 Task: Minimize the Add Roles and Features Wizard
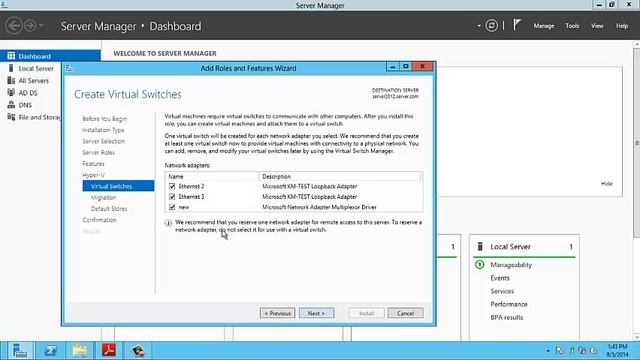pyautogui.click(x=392, y=67)
